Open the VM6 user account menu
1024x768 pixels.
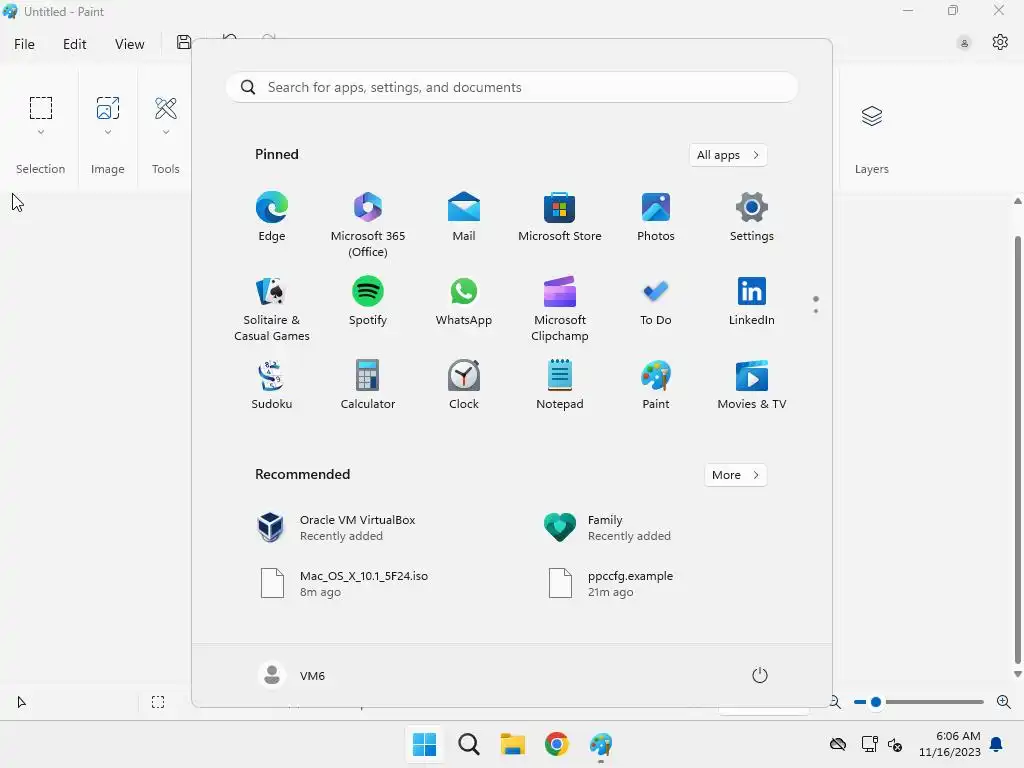tap(292, 675)
